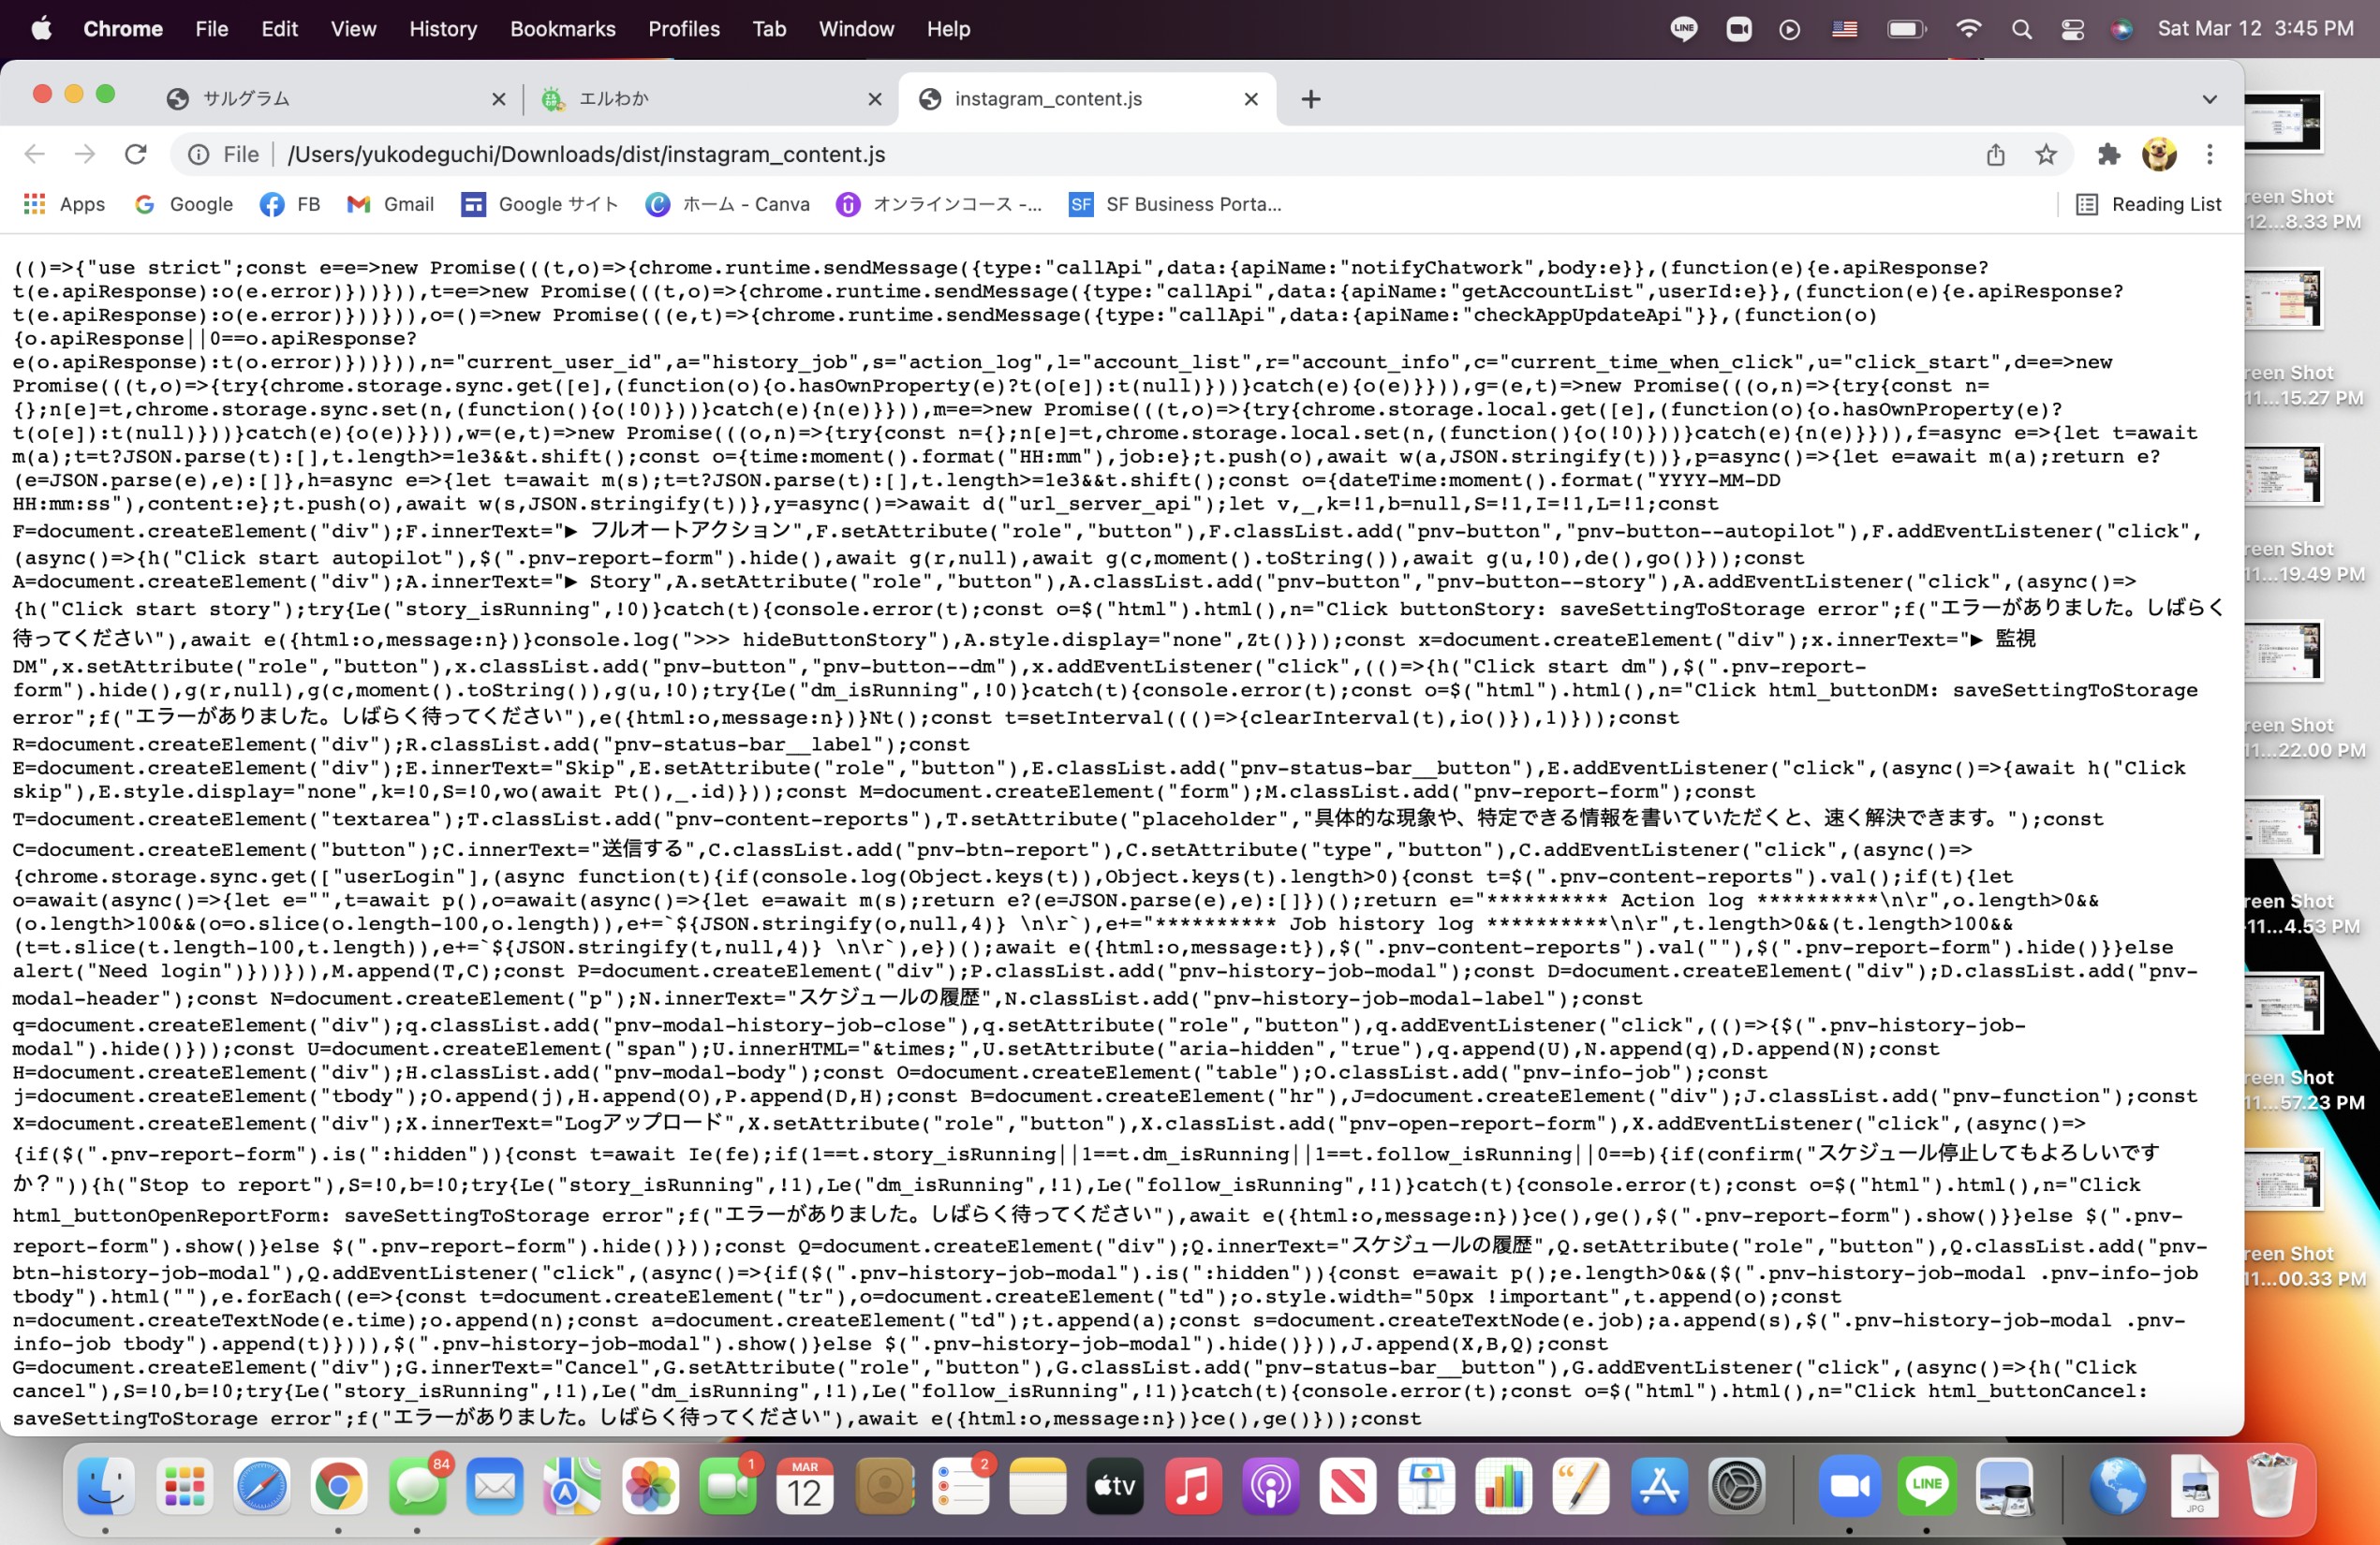Switch to the エルわか tab

[x=711, y=99]
